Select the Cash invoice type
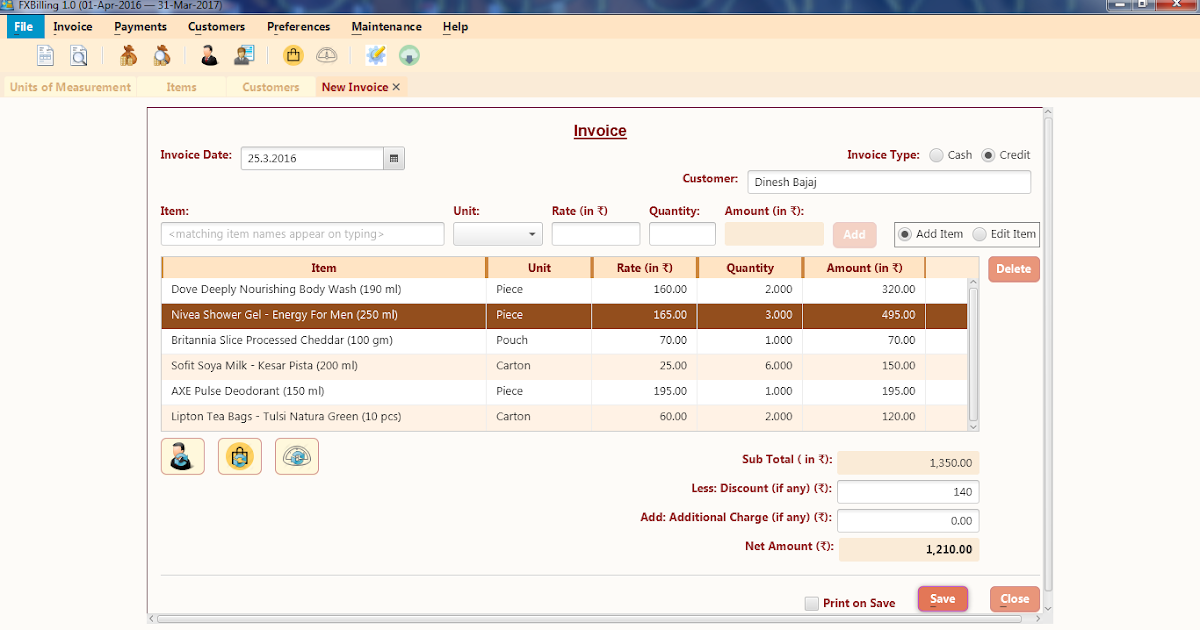 click(936, 155)
